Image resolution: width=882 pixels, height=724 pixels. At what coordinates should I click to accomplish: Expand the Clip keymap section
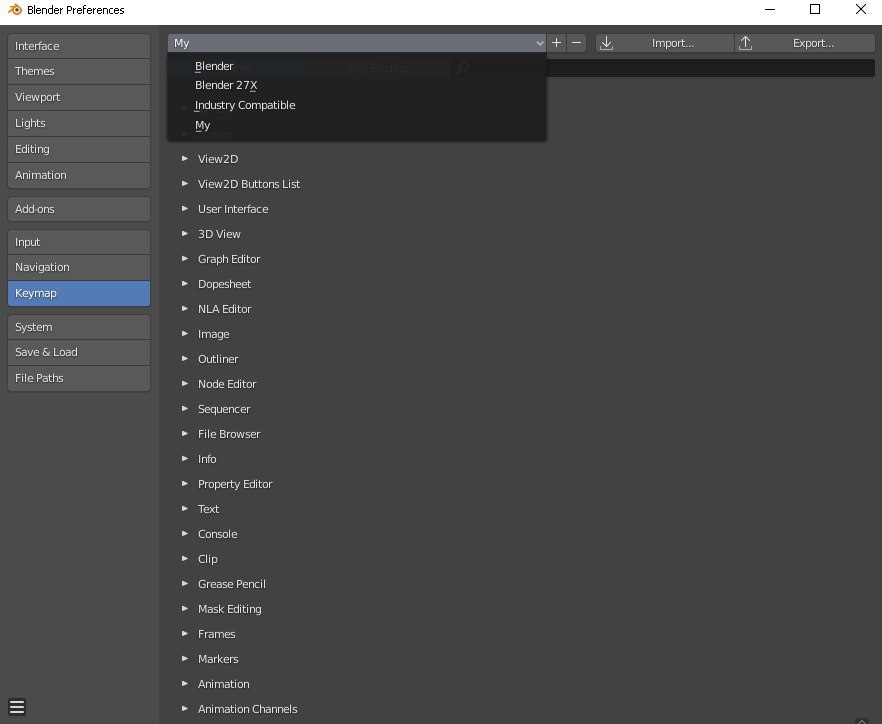(184, 559)
